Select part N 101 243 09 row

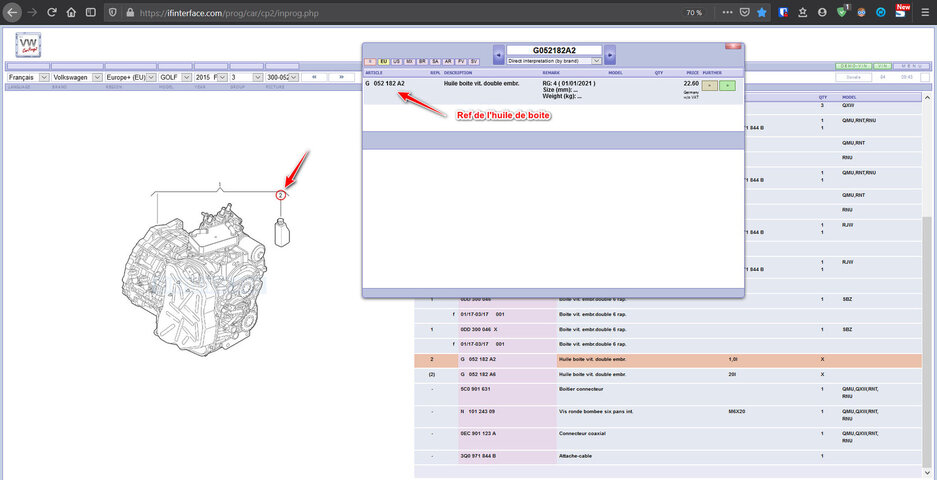click(x=667, y=415)
